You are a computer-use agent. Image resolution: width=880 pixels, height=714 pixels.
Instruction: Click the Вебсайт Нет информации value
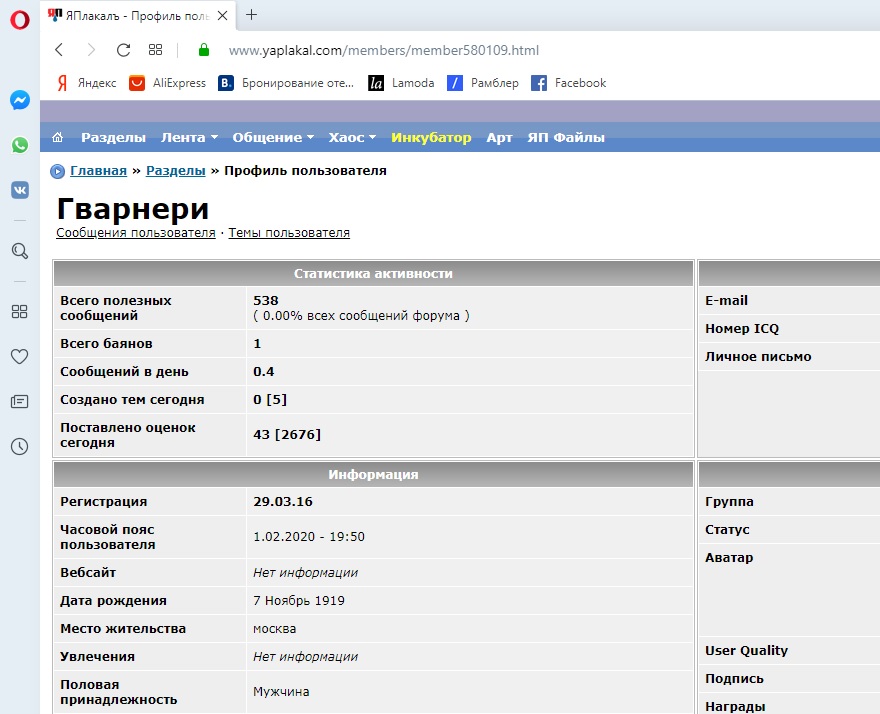pyautogui.click(x=305, y=573)
